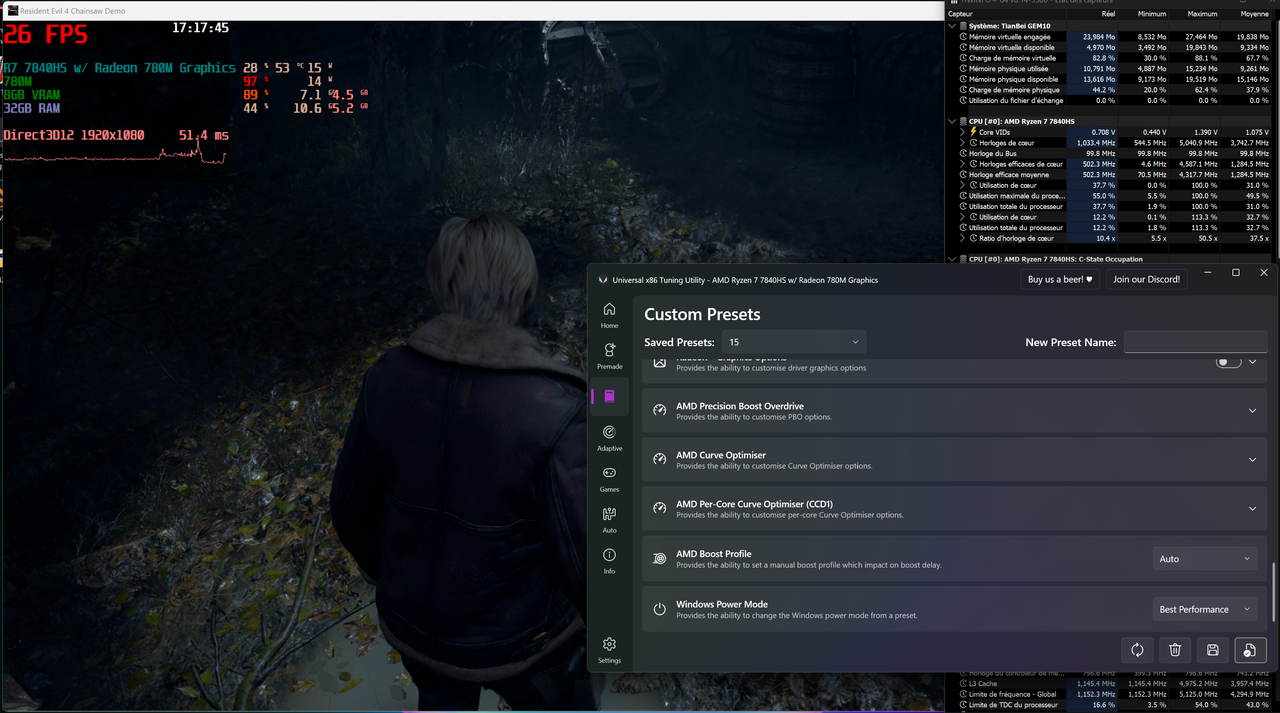Expand the AMD Precision Boost Overdrive section
Screen dimensions: 1280x713
[1253, 410]
